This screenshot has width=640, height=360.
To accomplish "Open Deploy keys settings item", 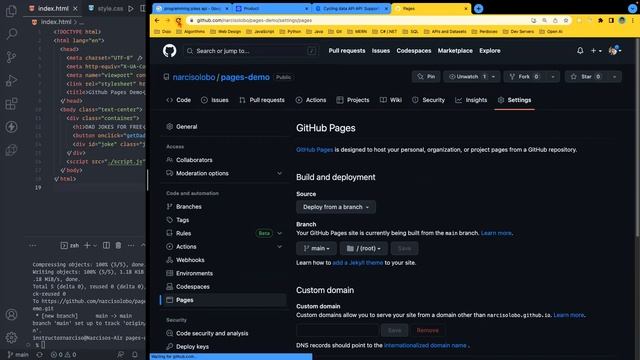I will (x=224, y=347).
